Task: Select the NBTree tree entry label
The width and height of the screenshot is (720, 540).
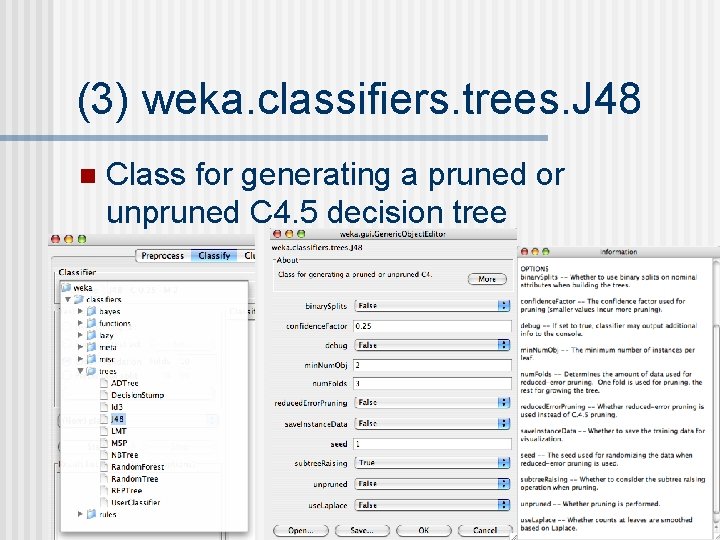Action: point(124,455)
